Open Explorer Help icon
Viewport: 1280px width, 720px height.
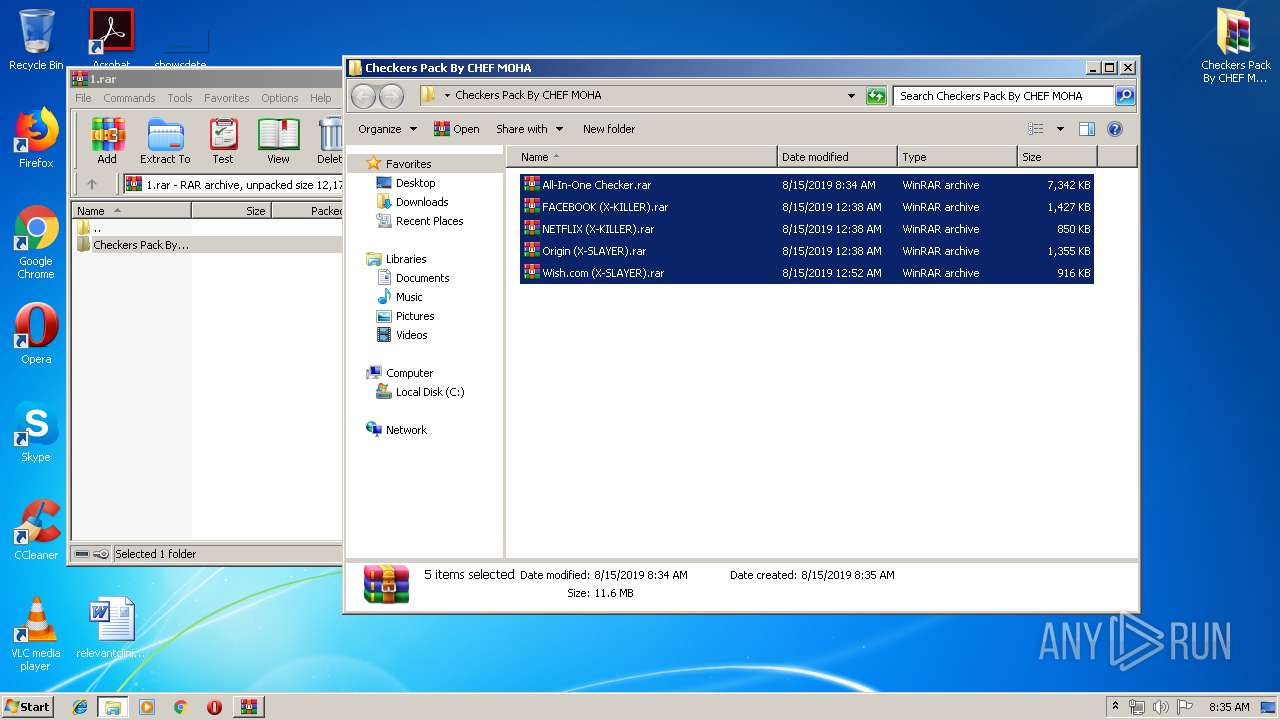click(1115, 129)
